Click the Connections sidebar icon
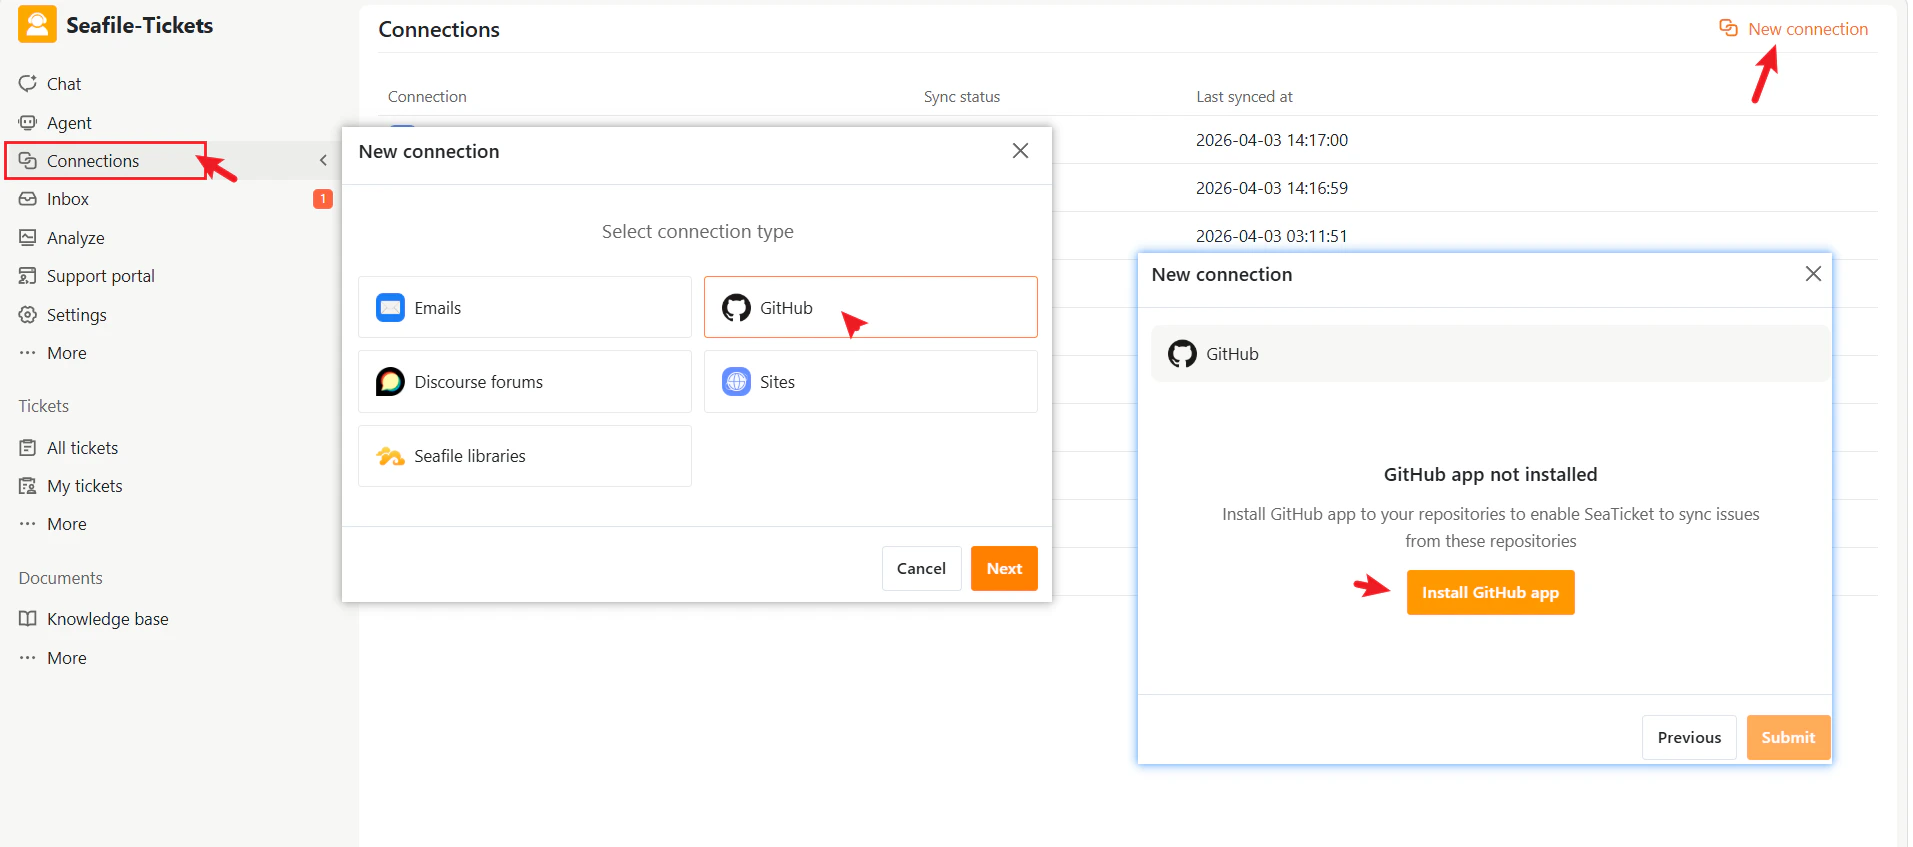The height and width of the screenshot is (847, 1913). (x=28, y=161)
